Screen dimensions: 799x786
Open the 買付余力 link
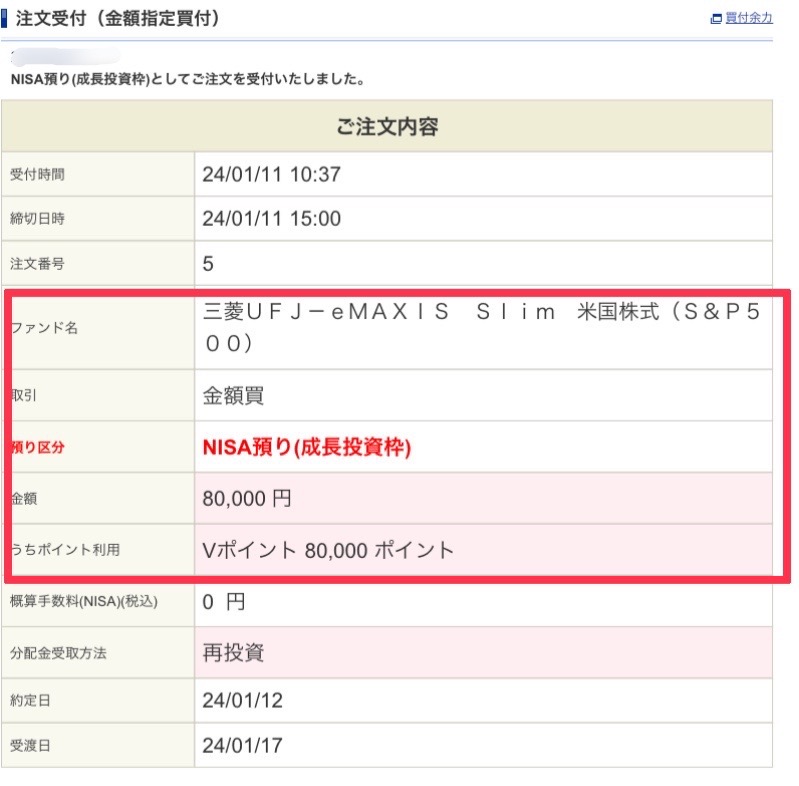[x=749, y=18]
